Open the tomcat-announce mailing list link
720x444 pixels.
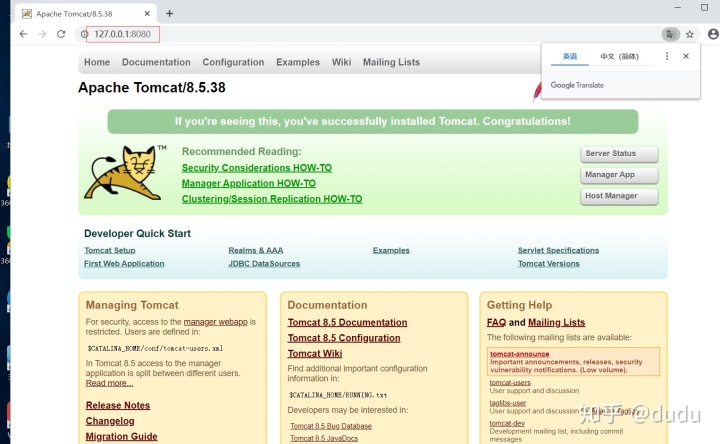point(520,354)
